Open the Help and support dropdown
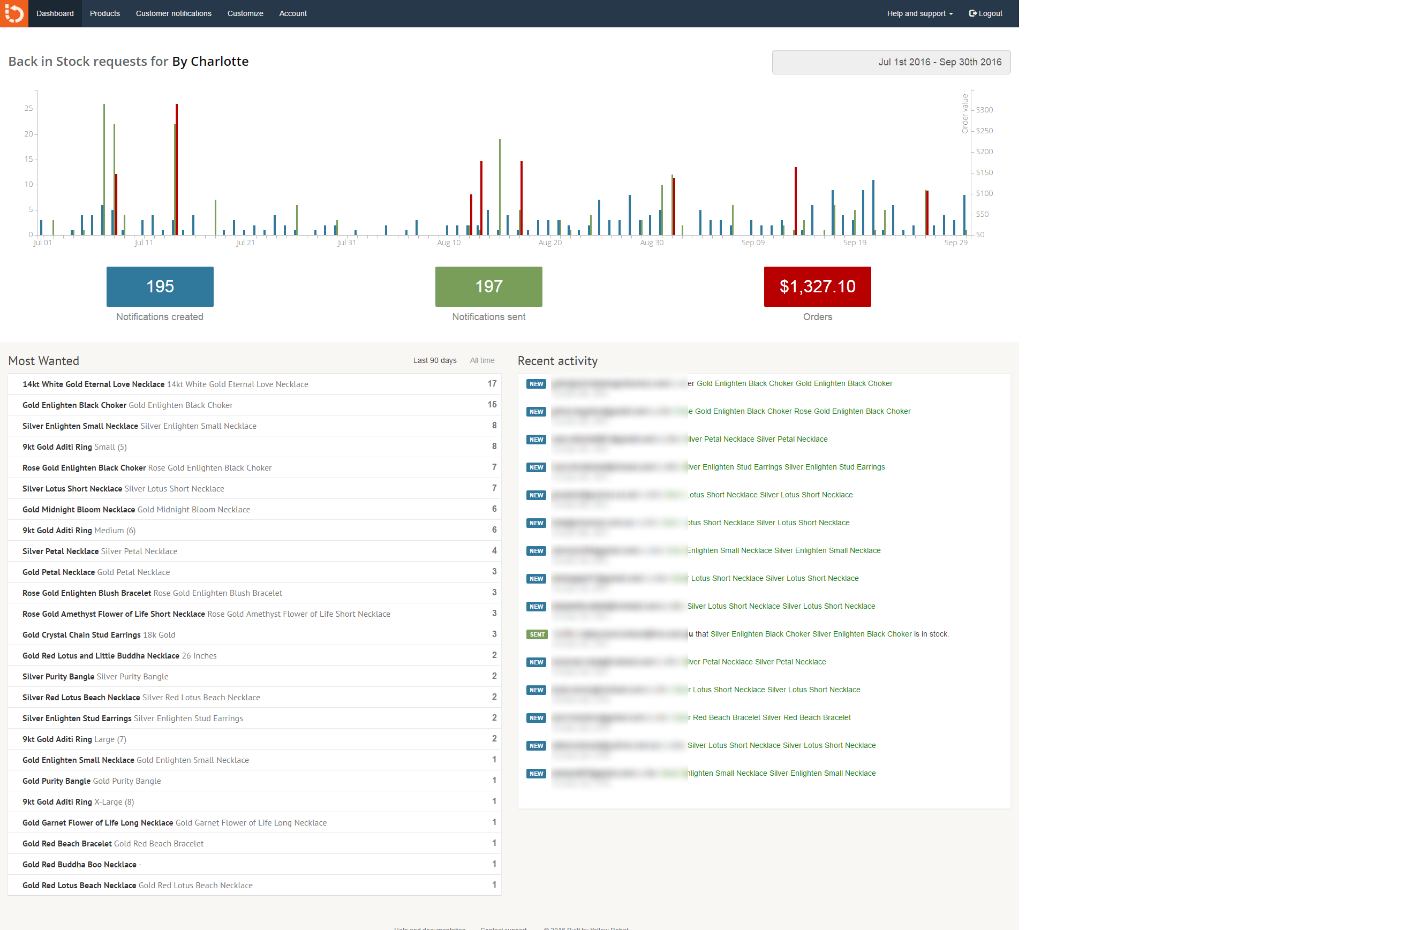The image size is (1407, 930). click(919, 14)
